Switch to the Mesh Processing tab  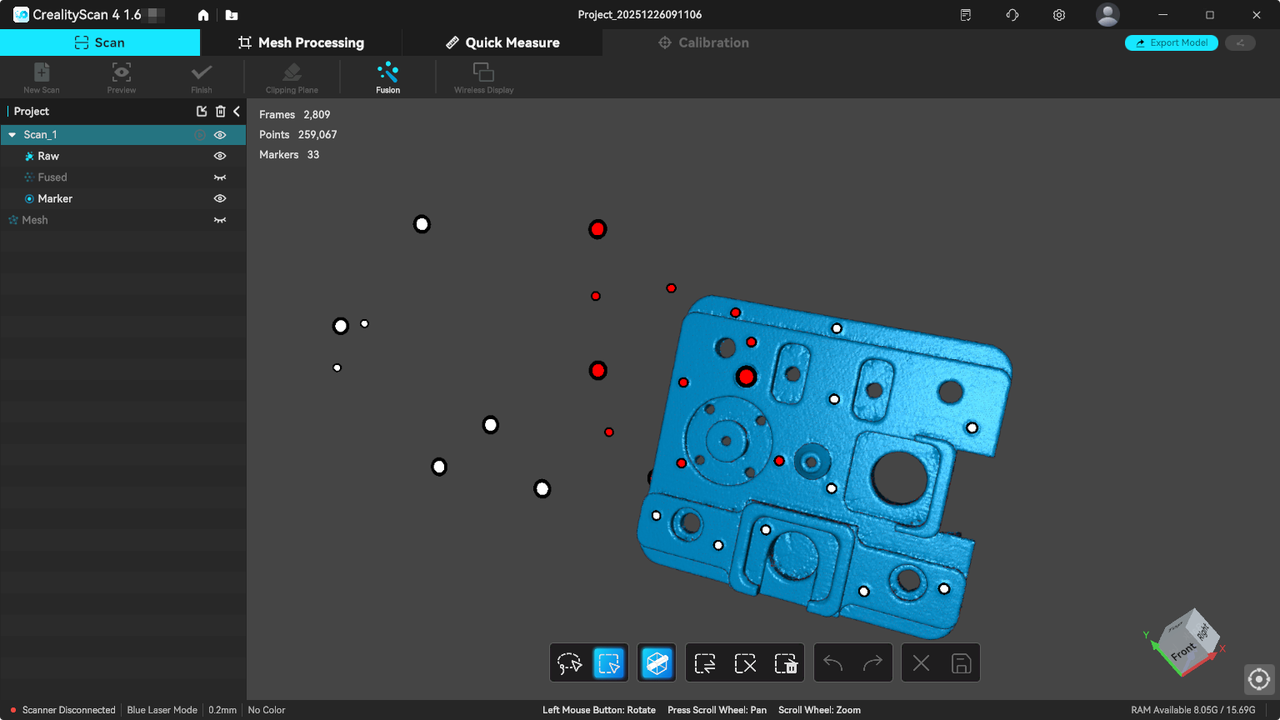pyautogui.click(x=301, y=43)
